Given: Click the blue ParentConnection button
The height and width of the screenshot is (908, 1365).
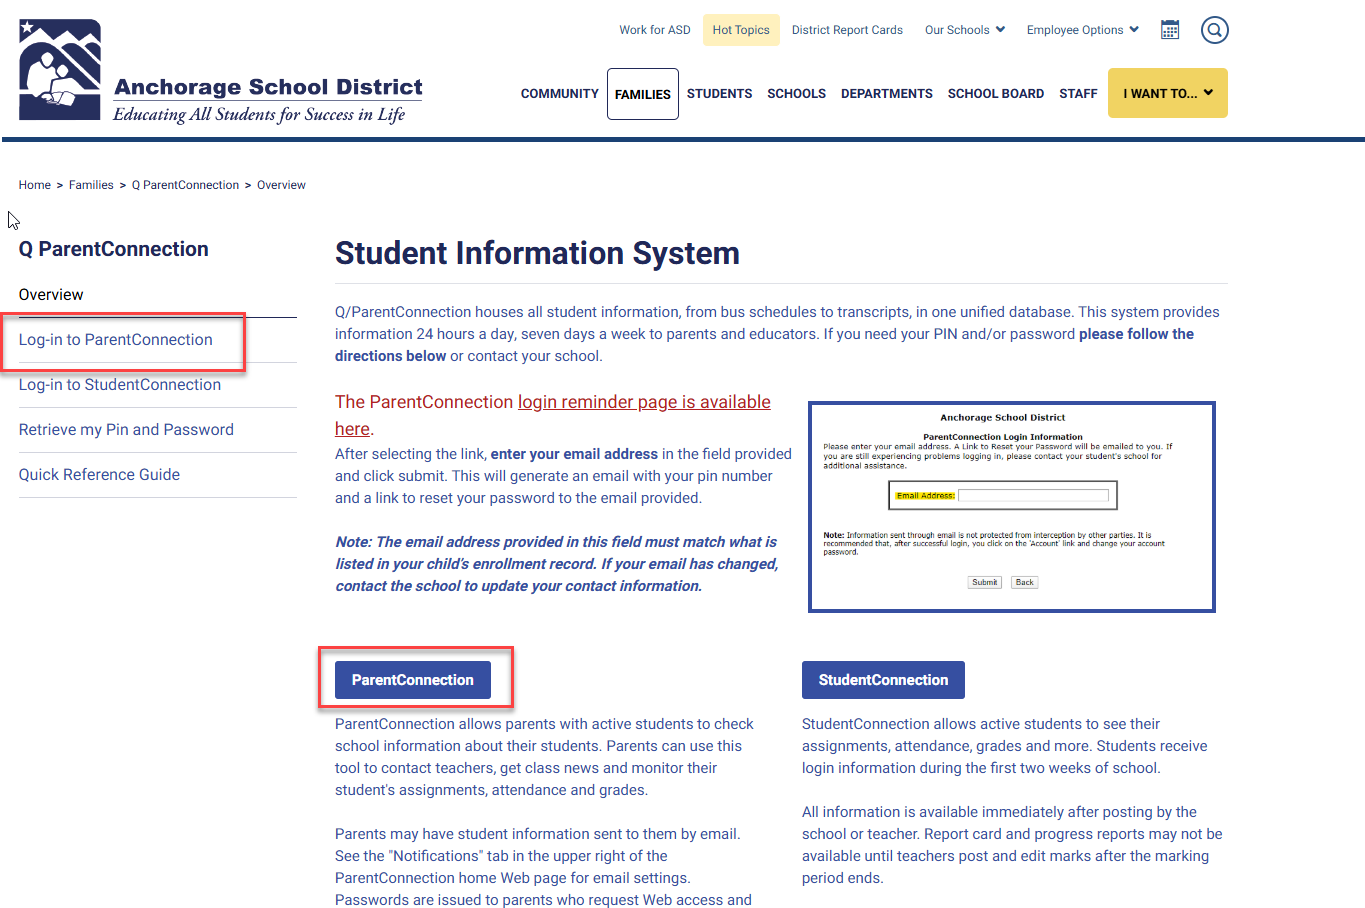Looking at the screenshot, I should [x=413, y=680].
